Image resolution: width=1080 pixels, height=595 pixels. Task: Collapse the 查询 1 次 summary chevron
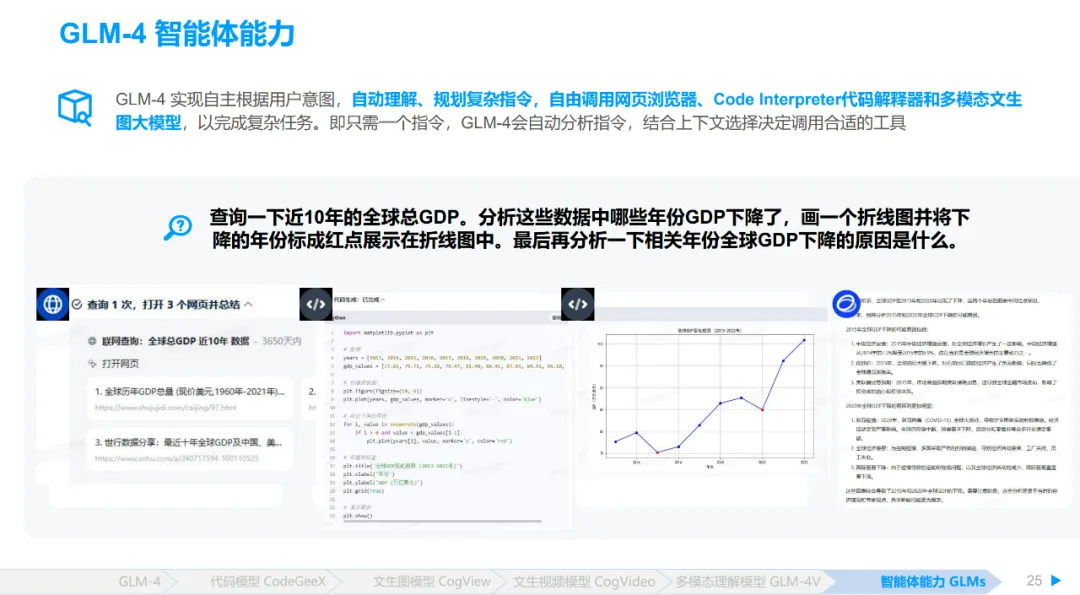[x=249, y=304]
